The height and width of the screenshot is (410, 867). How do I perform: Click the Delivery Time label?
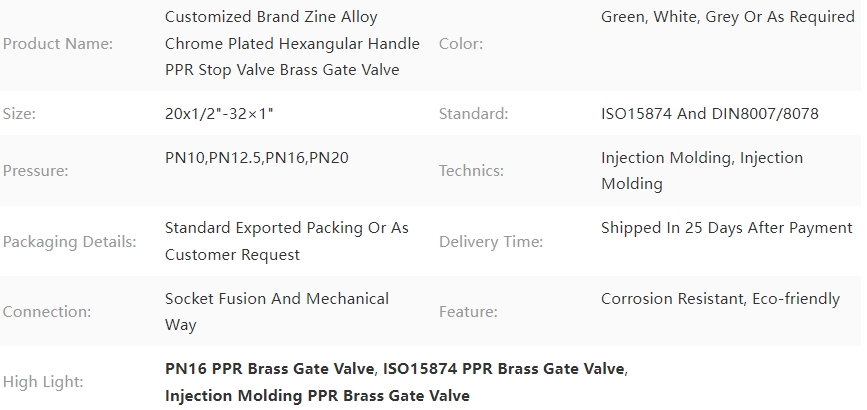490,241
